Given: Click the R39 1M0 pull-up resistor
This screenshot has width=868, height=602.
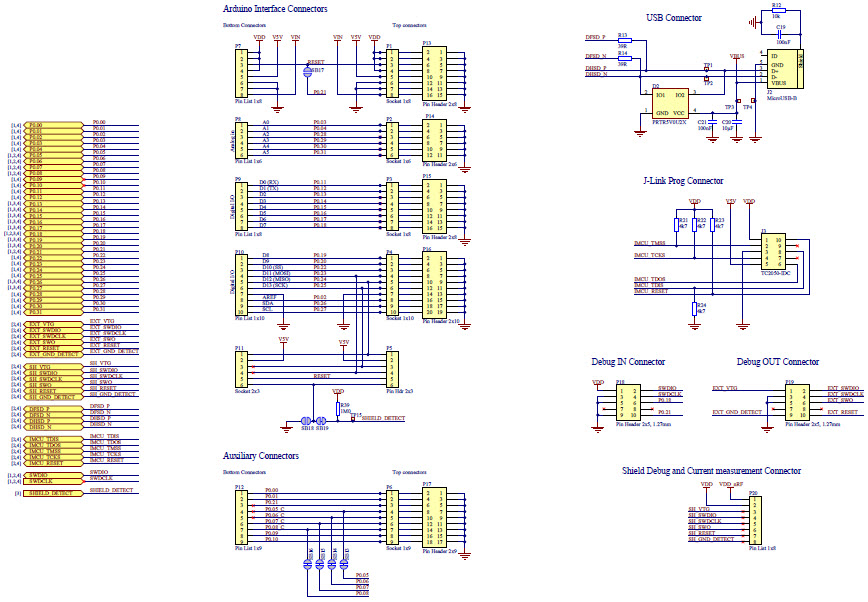Looking at the screenshot, I should [x=337, y=408].
